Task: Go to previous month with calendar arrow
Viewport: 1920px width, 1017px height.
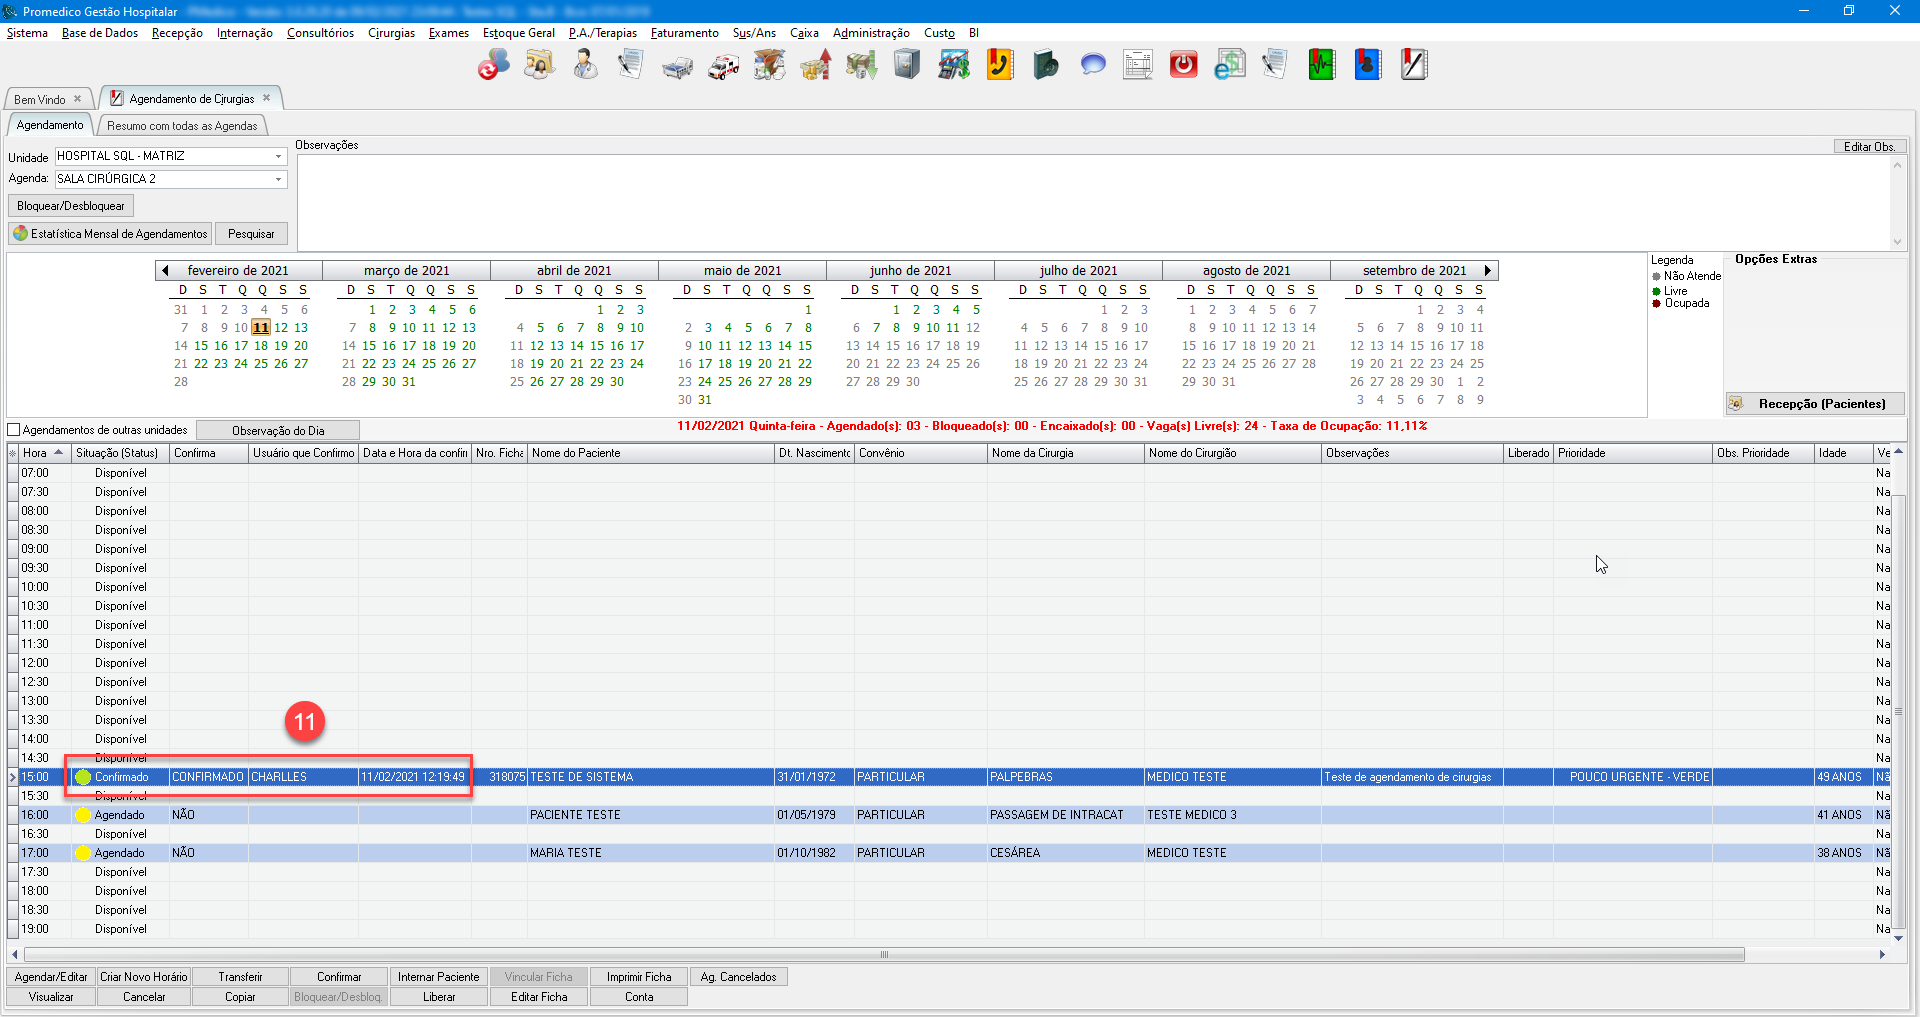Action: [165, 270]
